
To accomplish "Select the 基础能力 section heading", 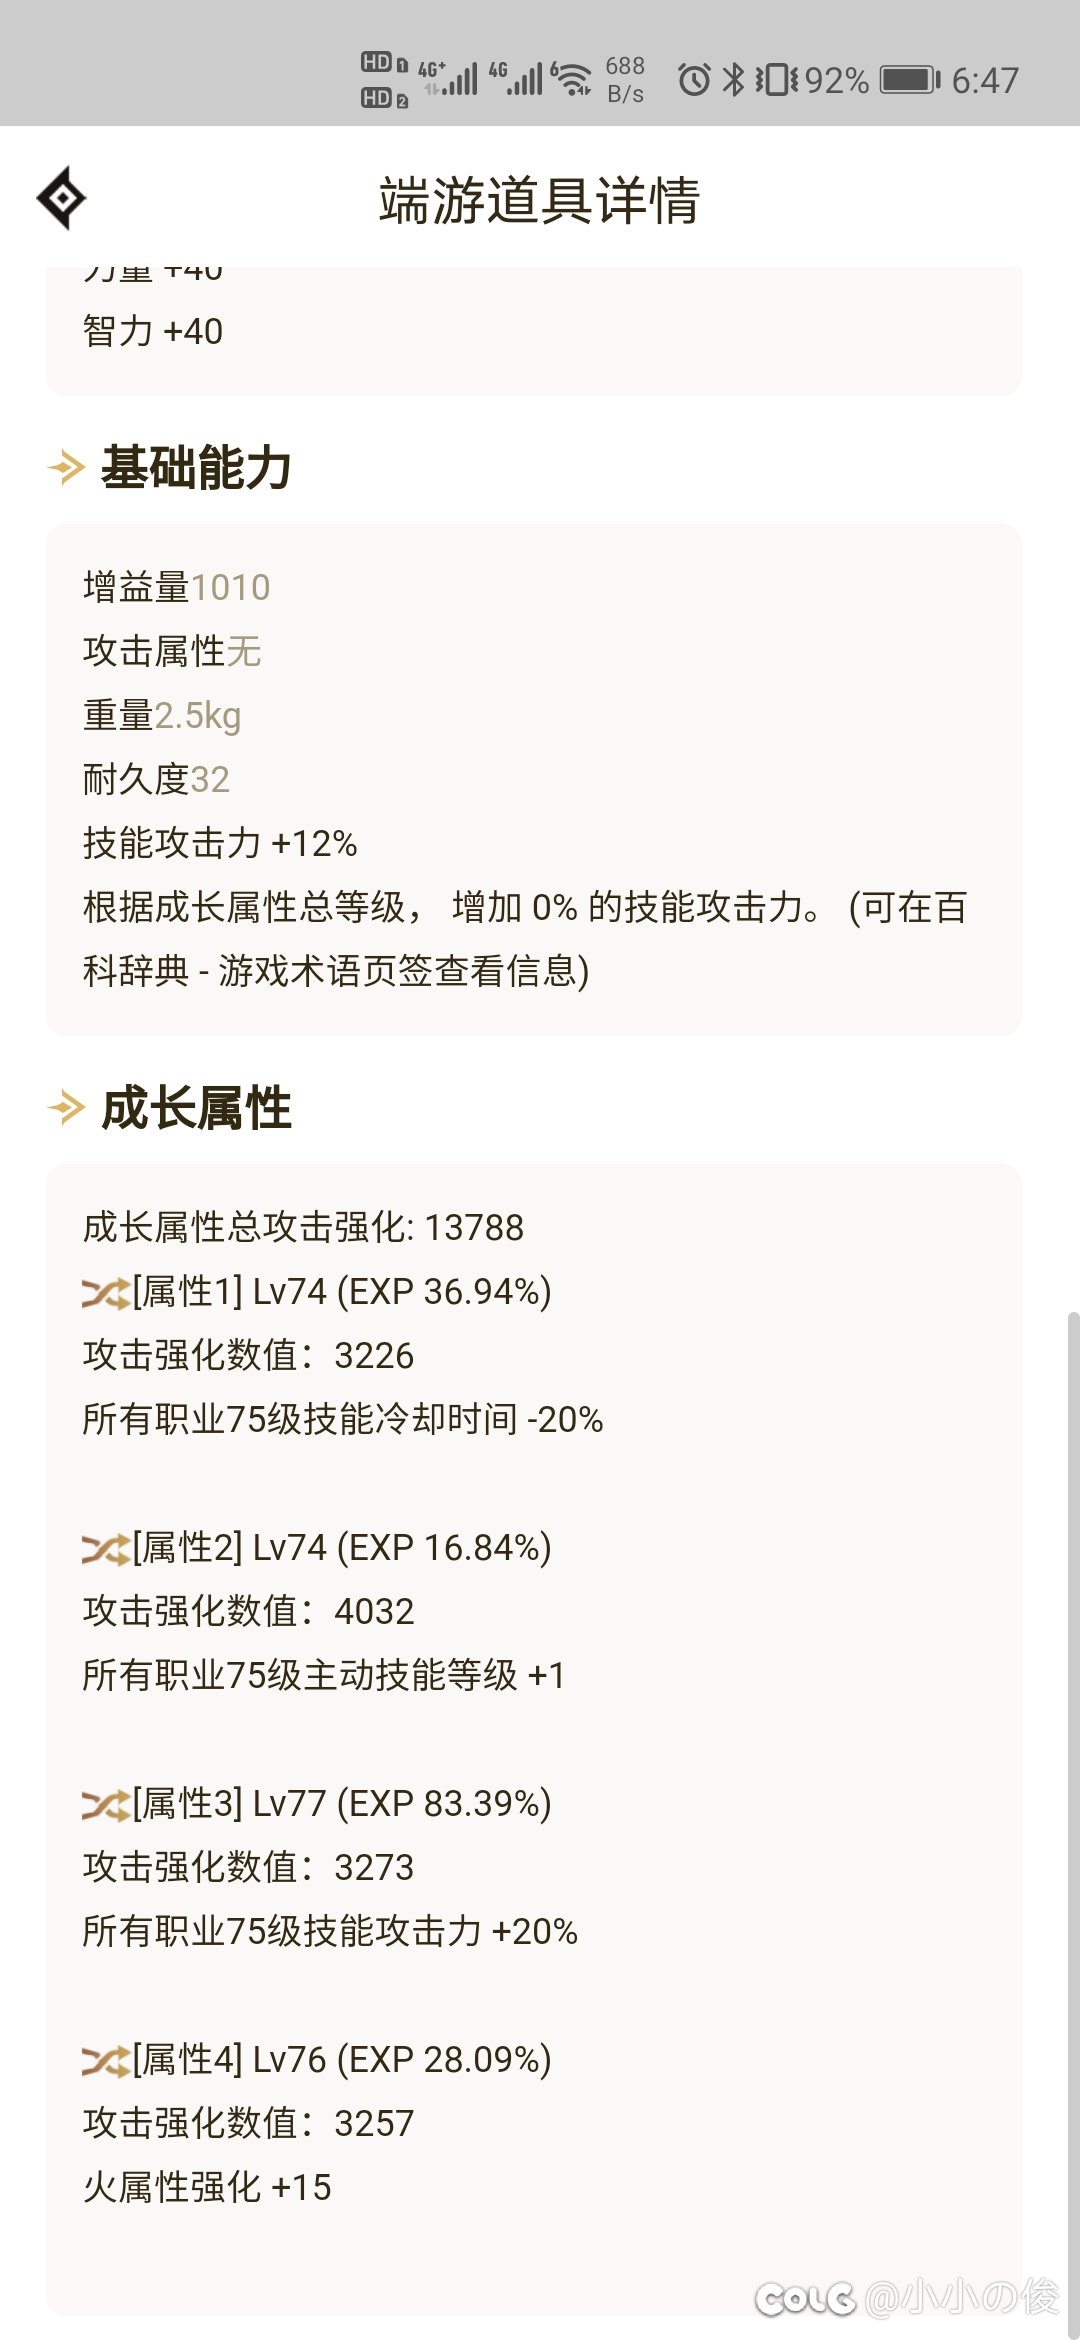I will (196, 467).
